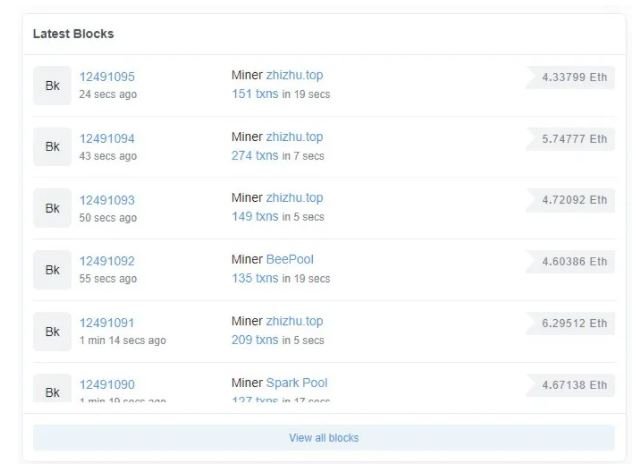Click the Bk icon for block 12491092
Screen dimensions: 636x471
pos(52,270)
